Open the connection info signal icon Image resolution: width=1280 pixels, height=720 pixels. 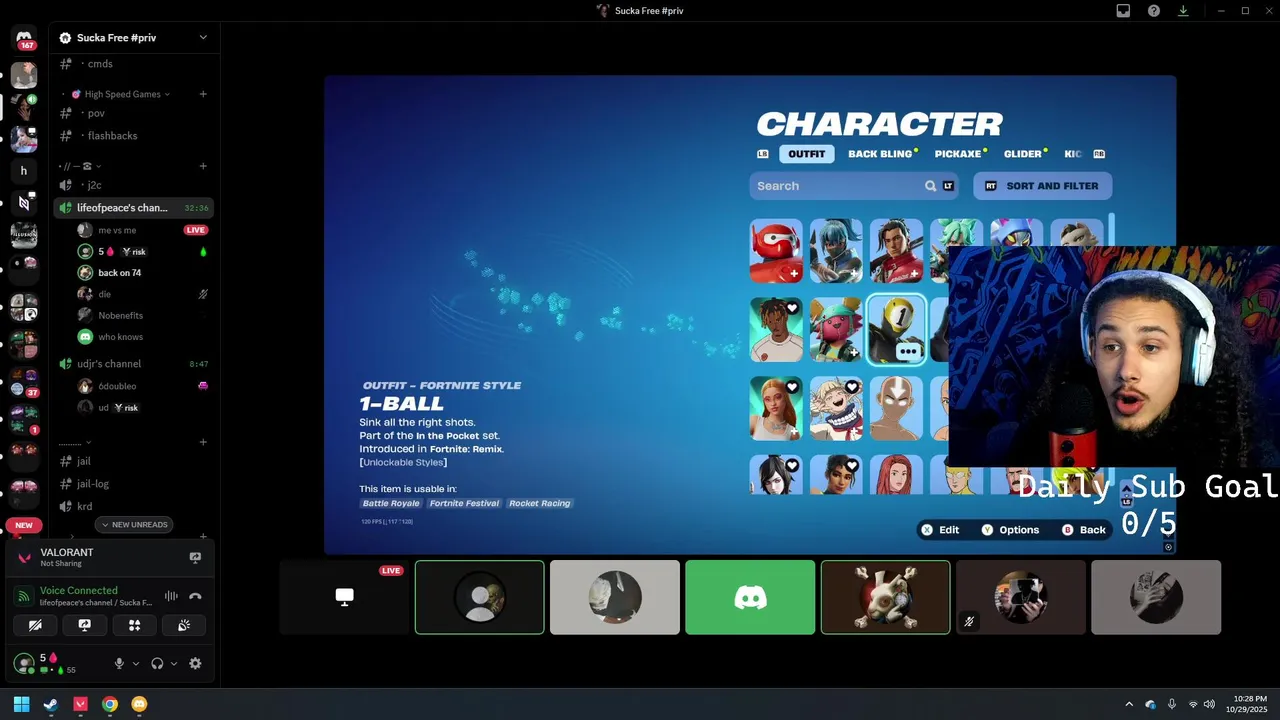[24, 596]
